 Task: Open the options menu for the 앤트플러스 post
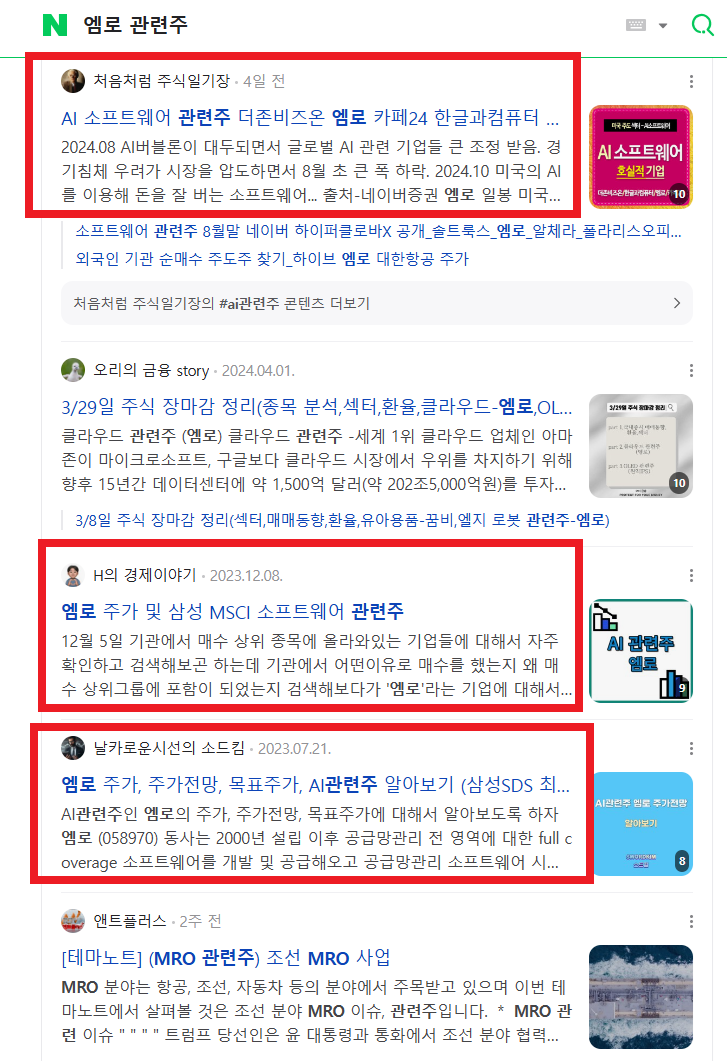(x=691, y=921)
